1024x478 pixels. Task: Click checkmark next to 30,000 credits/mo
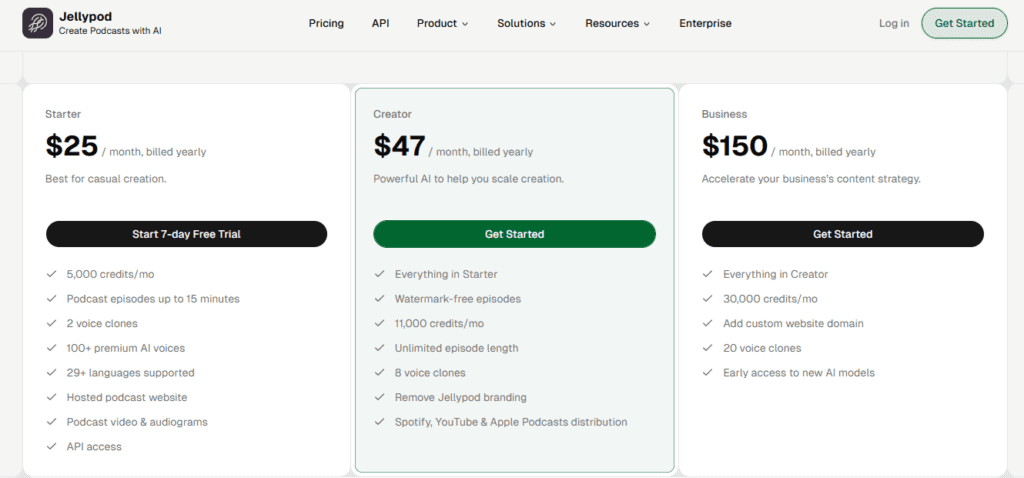(x=707, y=299)
